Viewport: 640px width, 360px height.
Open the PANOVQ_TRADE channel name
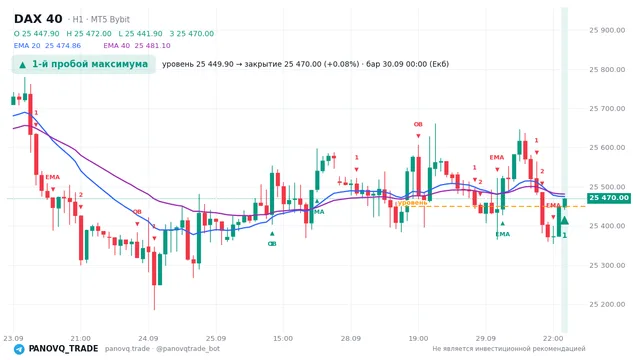(x=63, y=349)
